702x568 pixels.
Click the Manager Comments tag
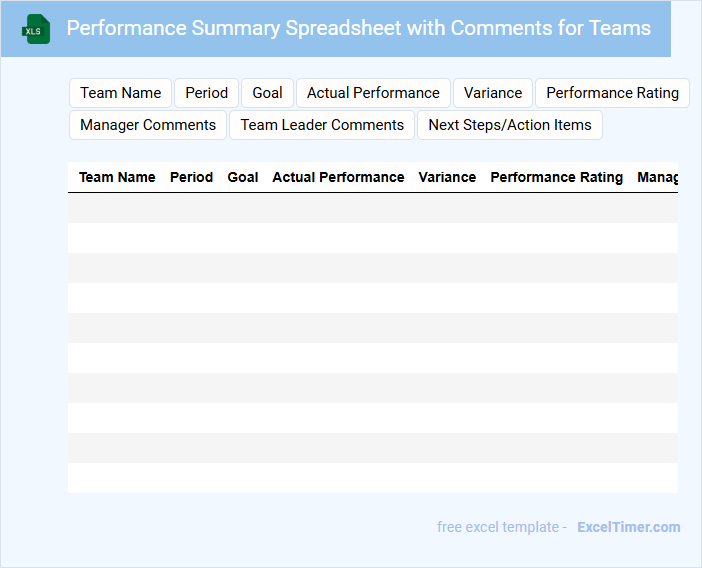tap(148, 125)
